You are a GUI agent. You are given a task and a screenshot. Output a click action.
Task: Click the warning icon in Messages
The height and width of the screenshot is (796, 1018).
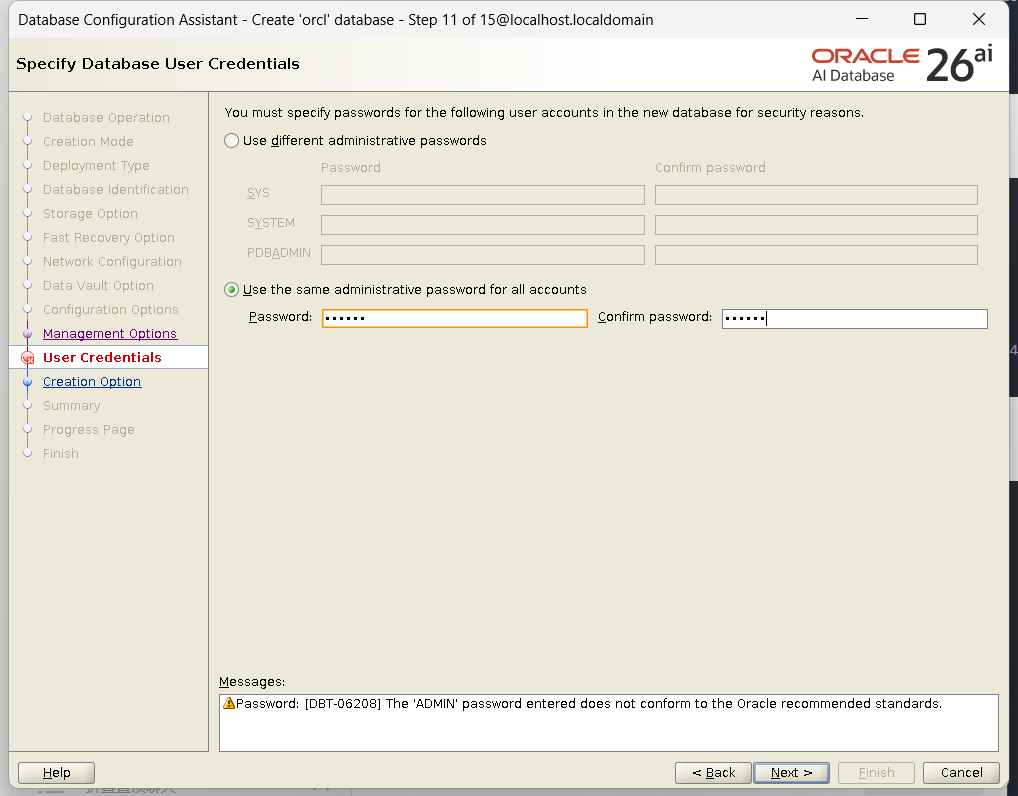pyautogui.click(x=229, y=703)
